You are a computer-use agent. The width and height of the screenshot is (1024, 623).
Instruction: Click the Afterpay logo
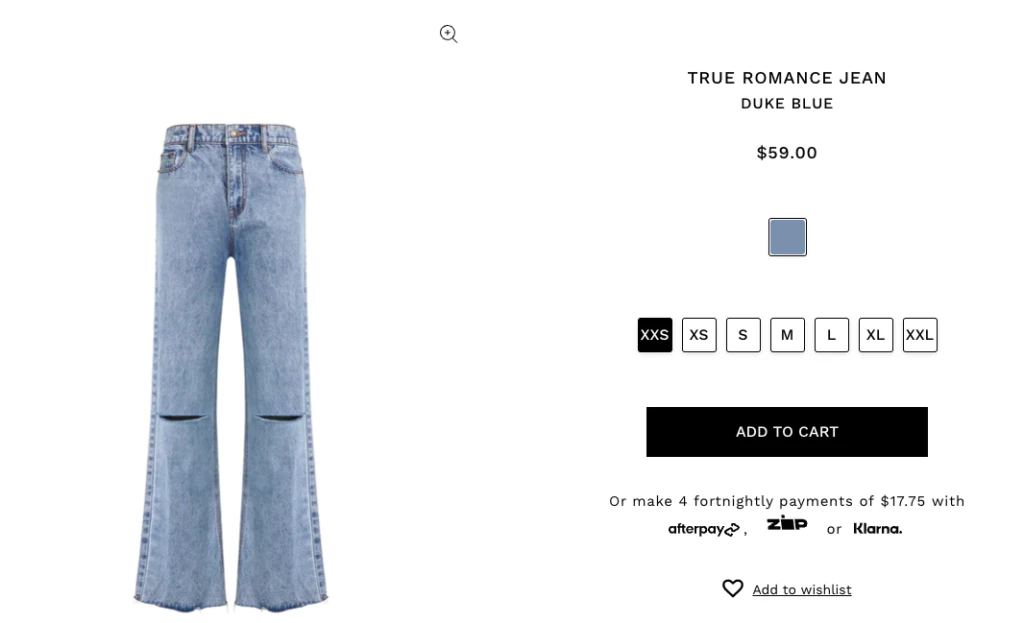tap(703, 529)
